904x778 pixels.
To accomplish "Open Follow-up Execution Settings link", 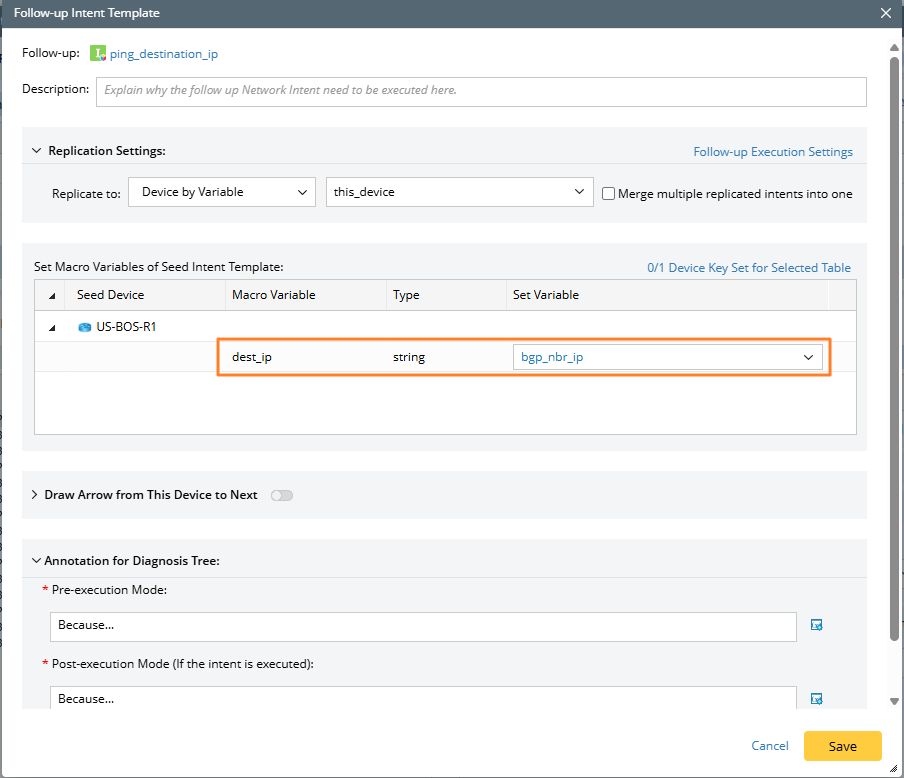I will click(x=772, y=152).
